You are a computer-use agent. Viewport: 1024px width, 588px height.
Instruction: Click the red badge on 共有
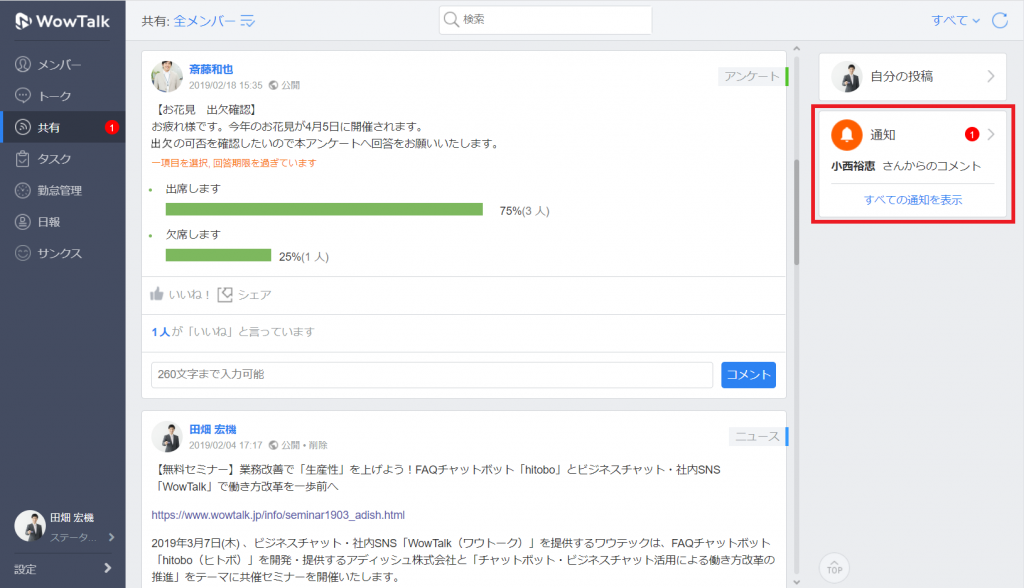pos(112,127)
